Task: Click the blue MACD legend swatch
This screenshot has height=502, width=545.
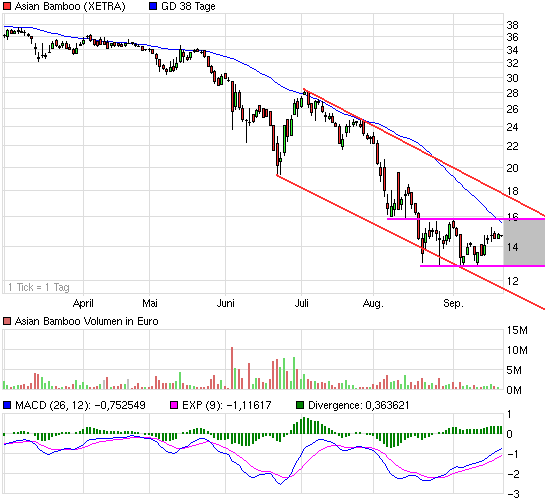Action: pos(7,405)
